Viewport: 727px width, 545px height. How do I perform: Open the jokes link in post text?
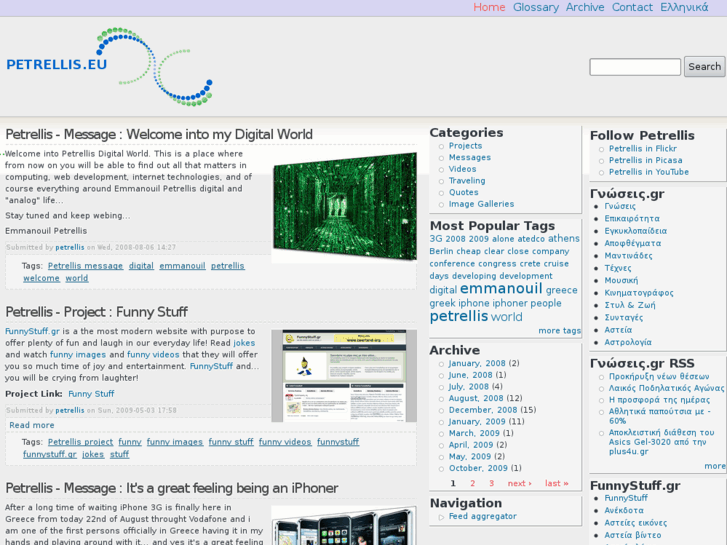click(244, 343)
